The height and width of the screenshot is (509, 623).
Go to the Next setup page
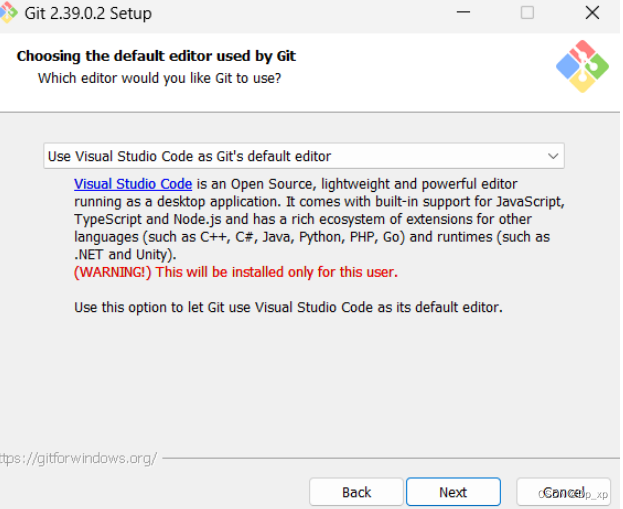click(x=453, y=492)
